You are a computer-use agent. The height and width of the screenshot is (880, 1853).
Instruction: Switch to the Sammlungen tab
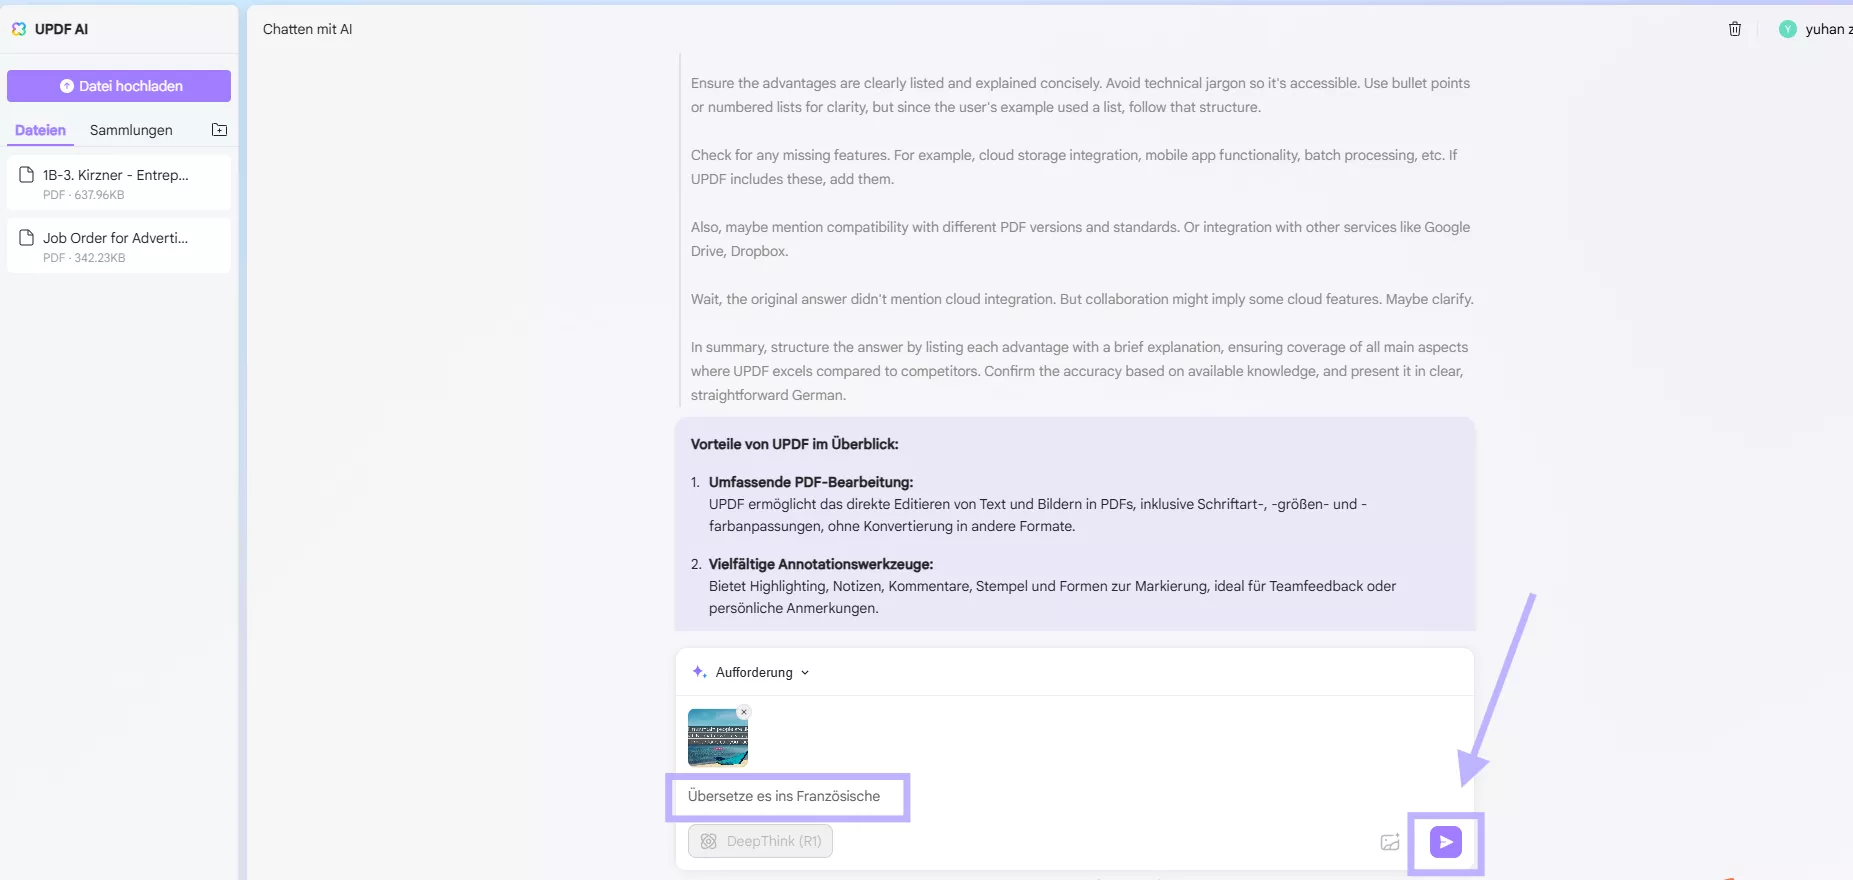tap(131, 130)
